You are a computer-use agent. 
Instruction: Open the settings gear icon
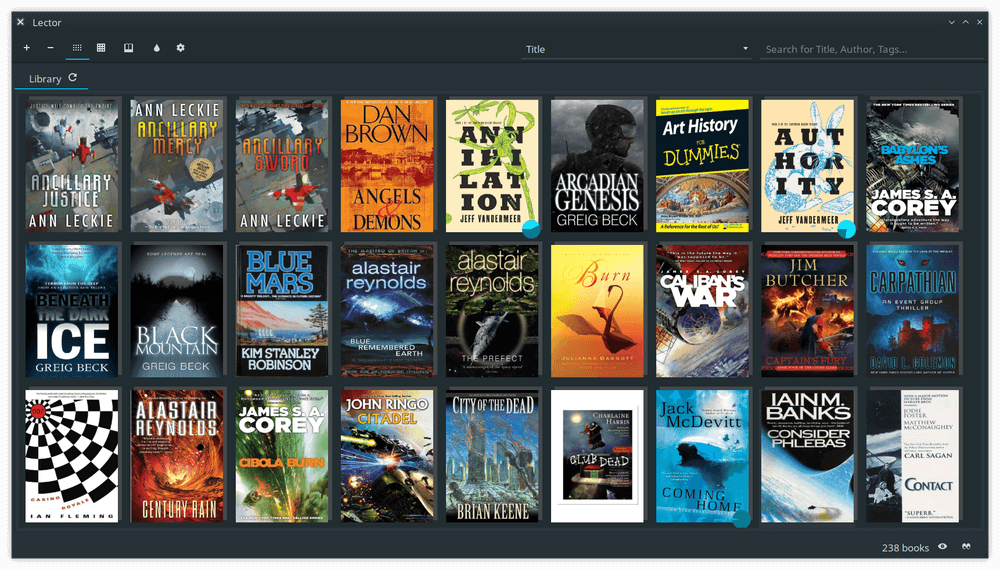point(180,48)
